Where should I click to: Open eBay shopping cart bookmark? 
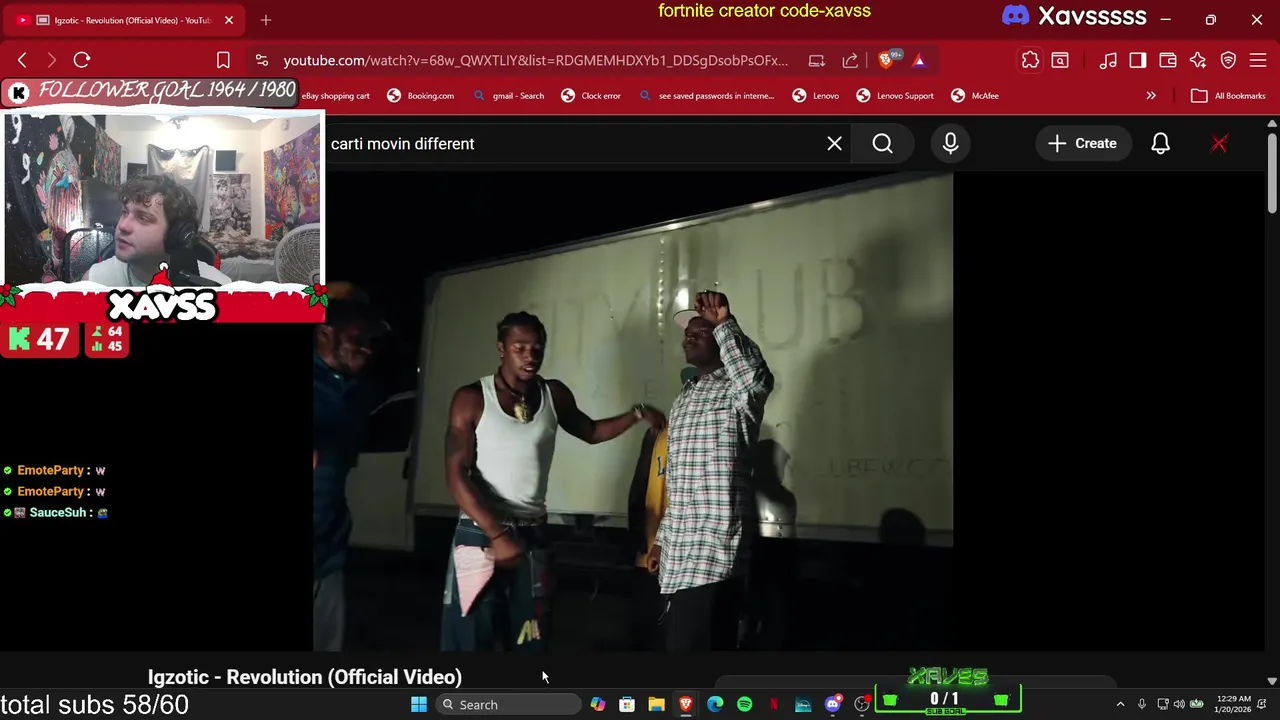point(336,96)
